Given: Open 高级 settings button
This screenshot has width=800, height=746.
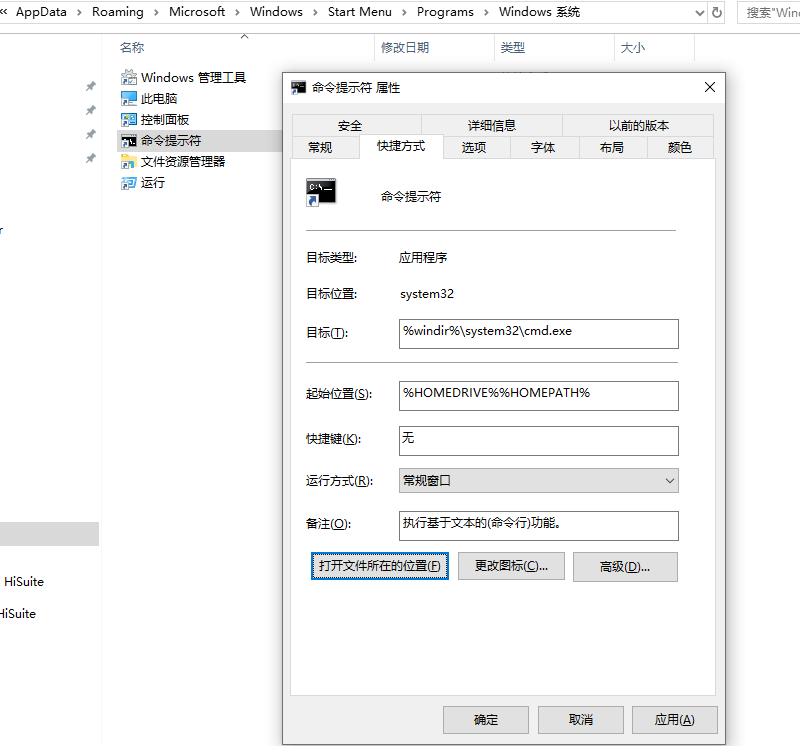Looking at the screenshot, I should pyautogui.click(x=625, y=566).
